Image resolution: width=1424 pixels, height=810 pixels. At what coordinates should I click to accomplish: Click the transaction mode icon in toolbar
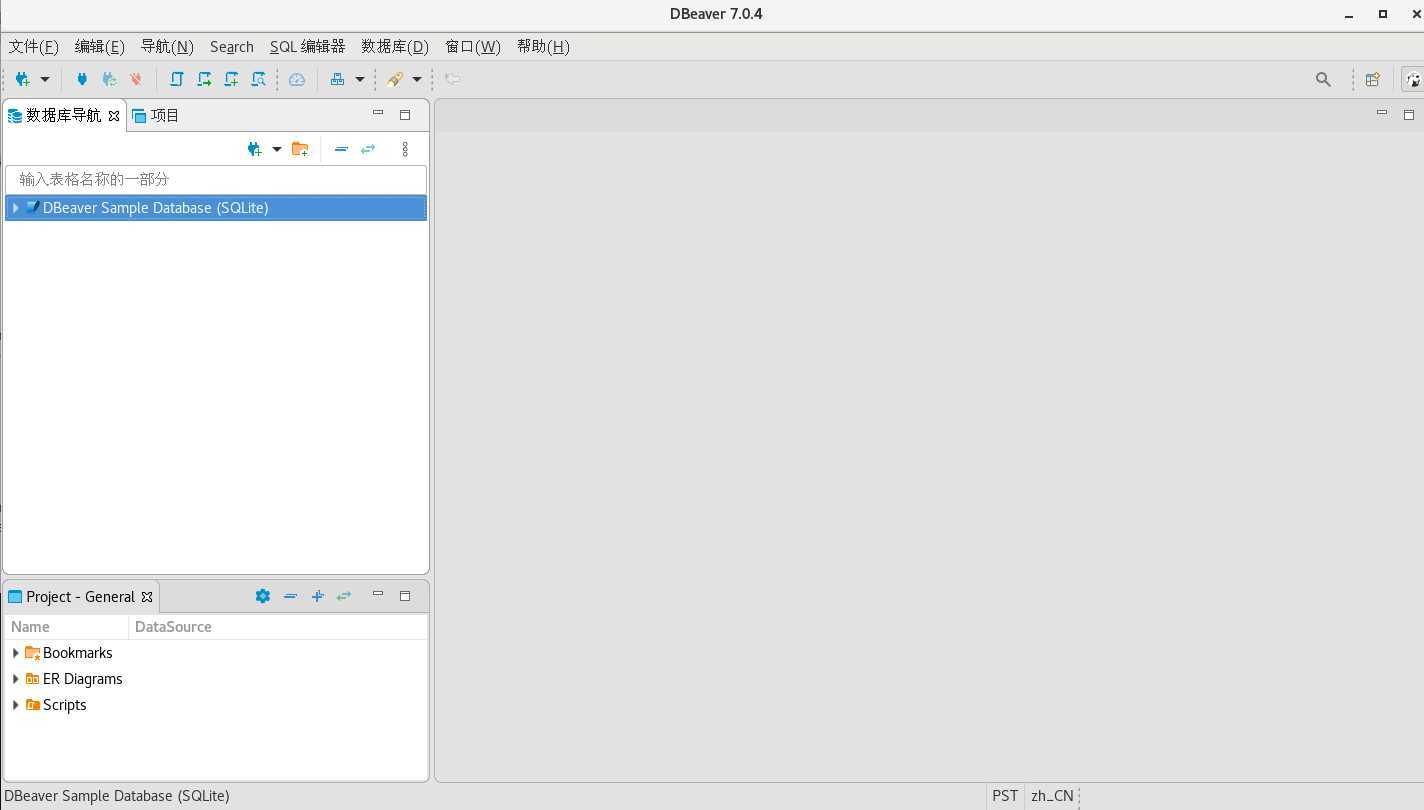point(338,79)
